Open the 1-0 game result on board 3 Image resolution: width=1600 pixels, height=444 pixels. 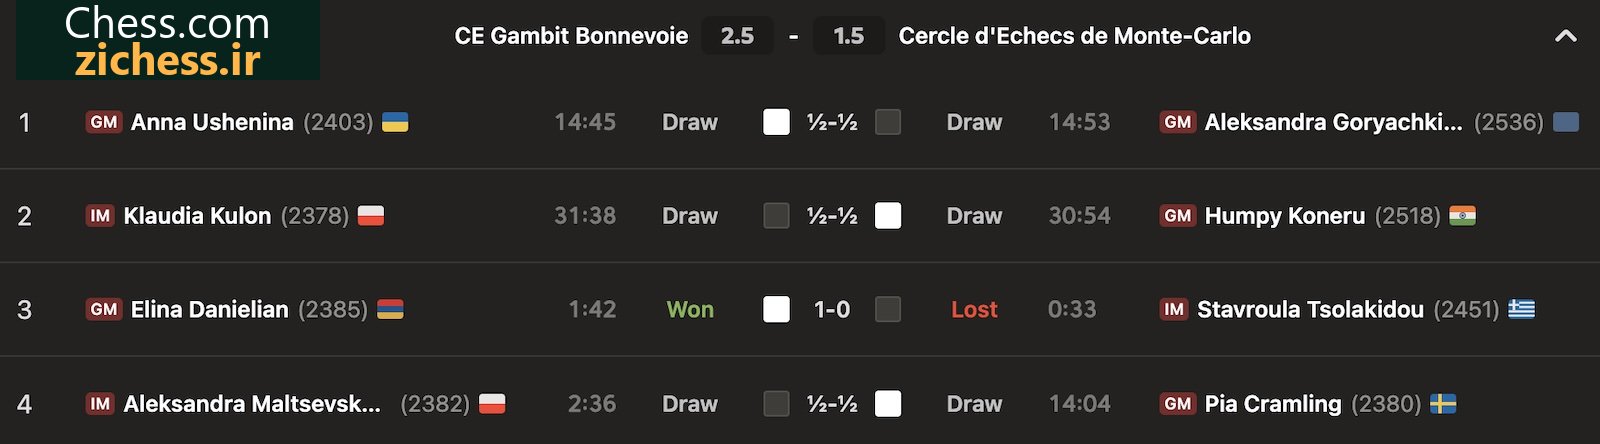pyautogui.click(x=832, y=309)
